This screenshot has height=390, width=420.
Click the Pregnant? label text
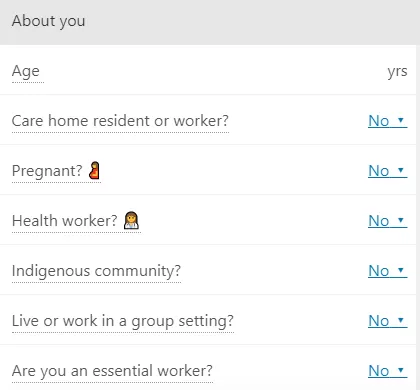[47, 171]
